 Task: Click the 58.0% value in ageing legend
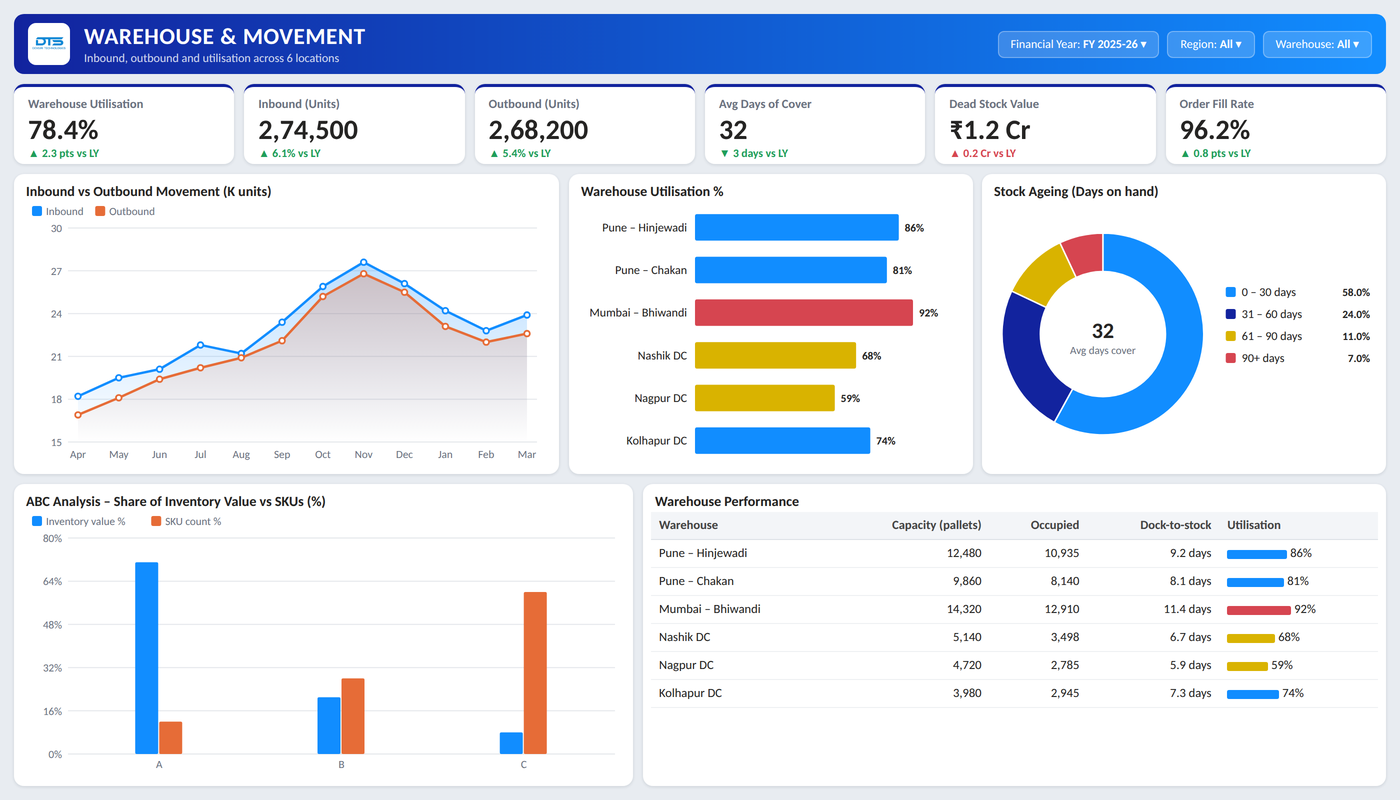[1356, 292]
